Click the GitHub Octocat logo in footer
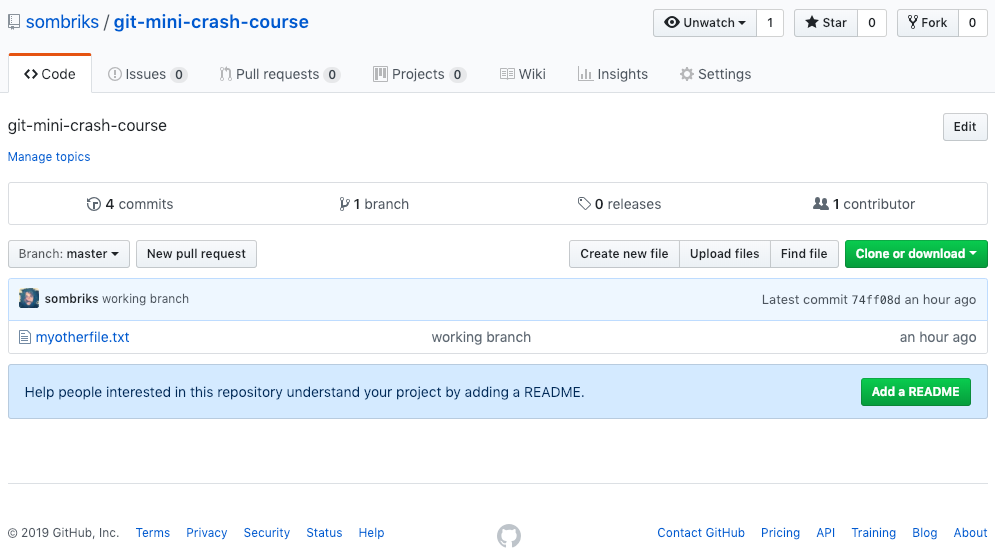 point(509,535)
